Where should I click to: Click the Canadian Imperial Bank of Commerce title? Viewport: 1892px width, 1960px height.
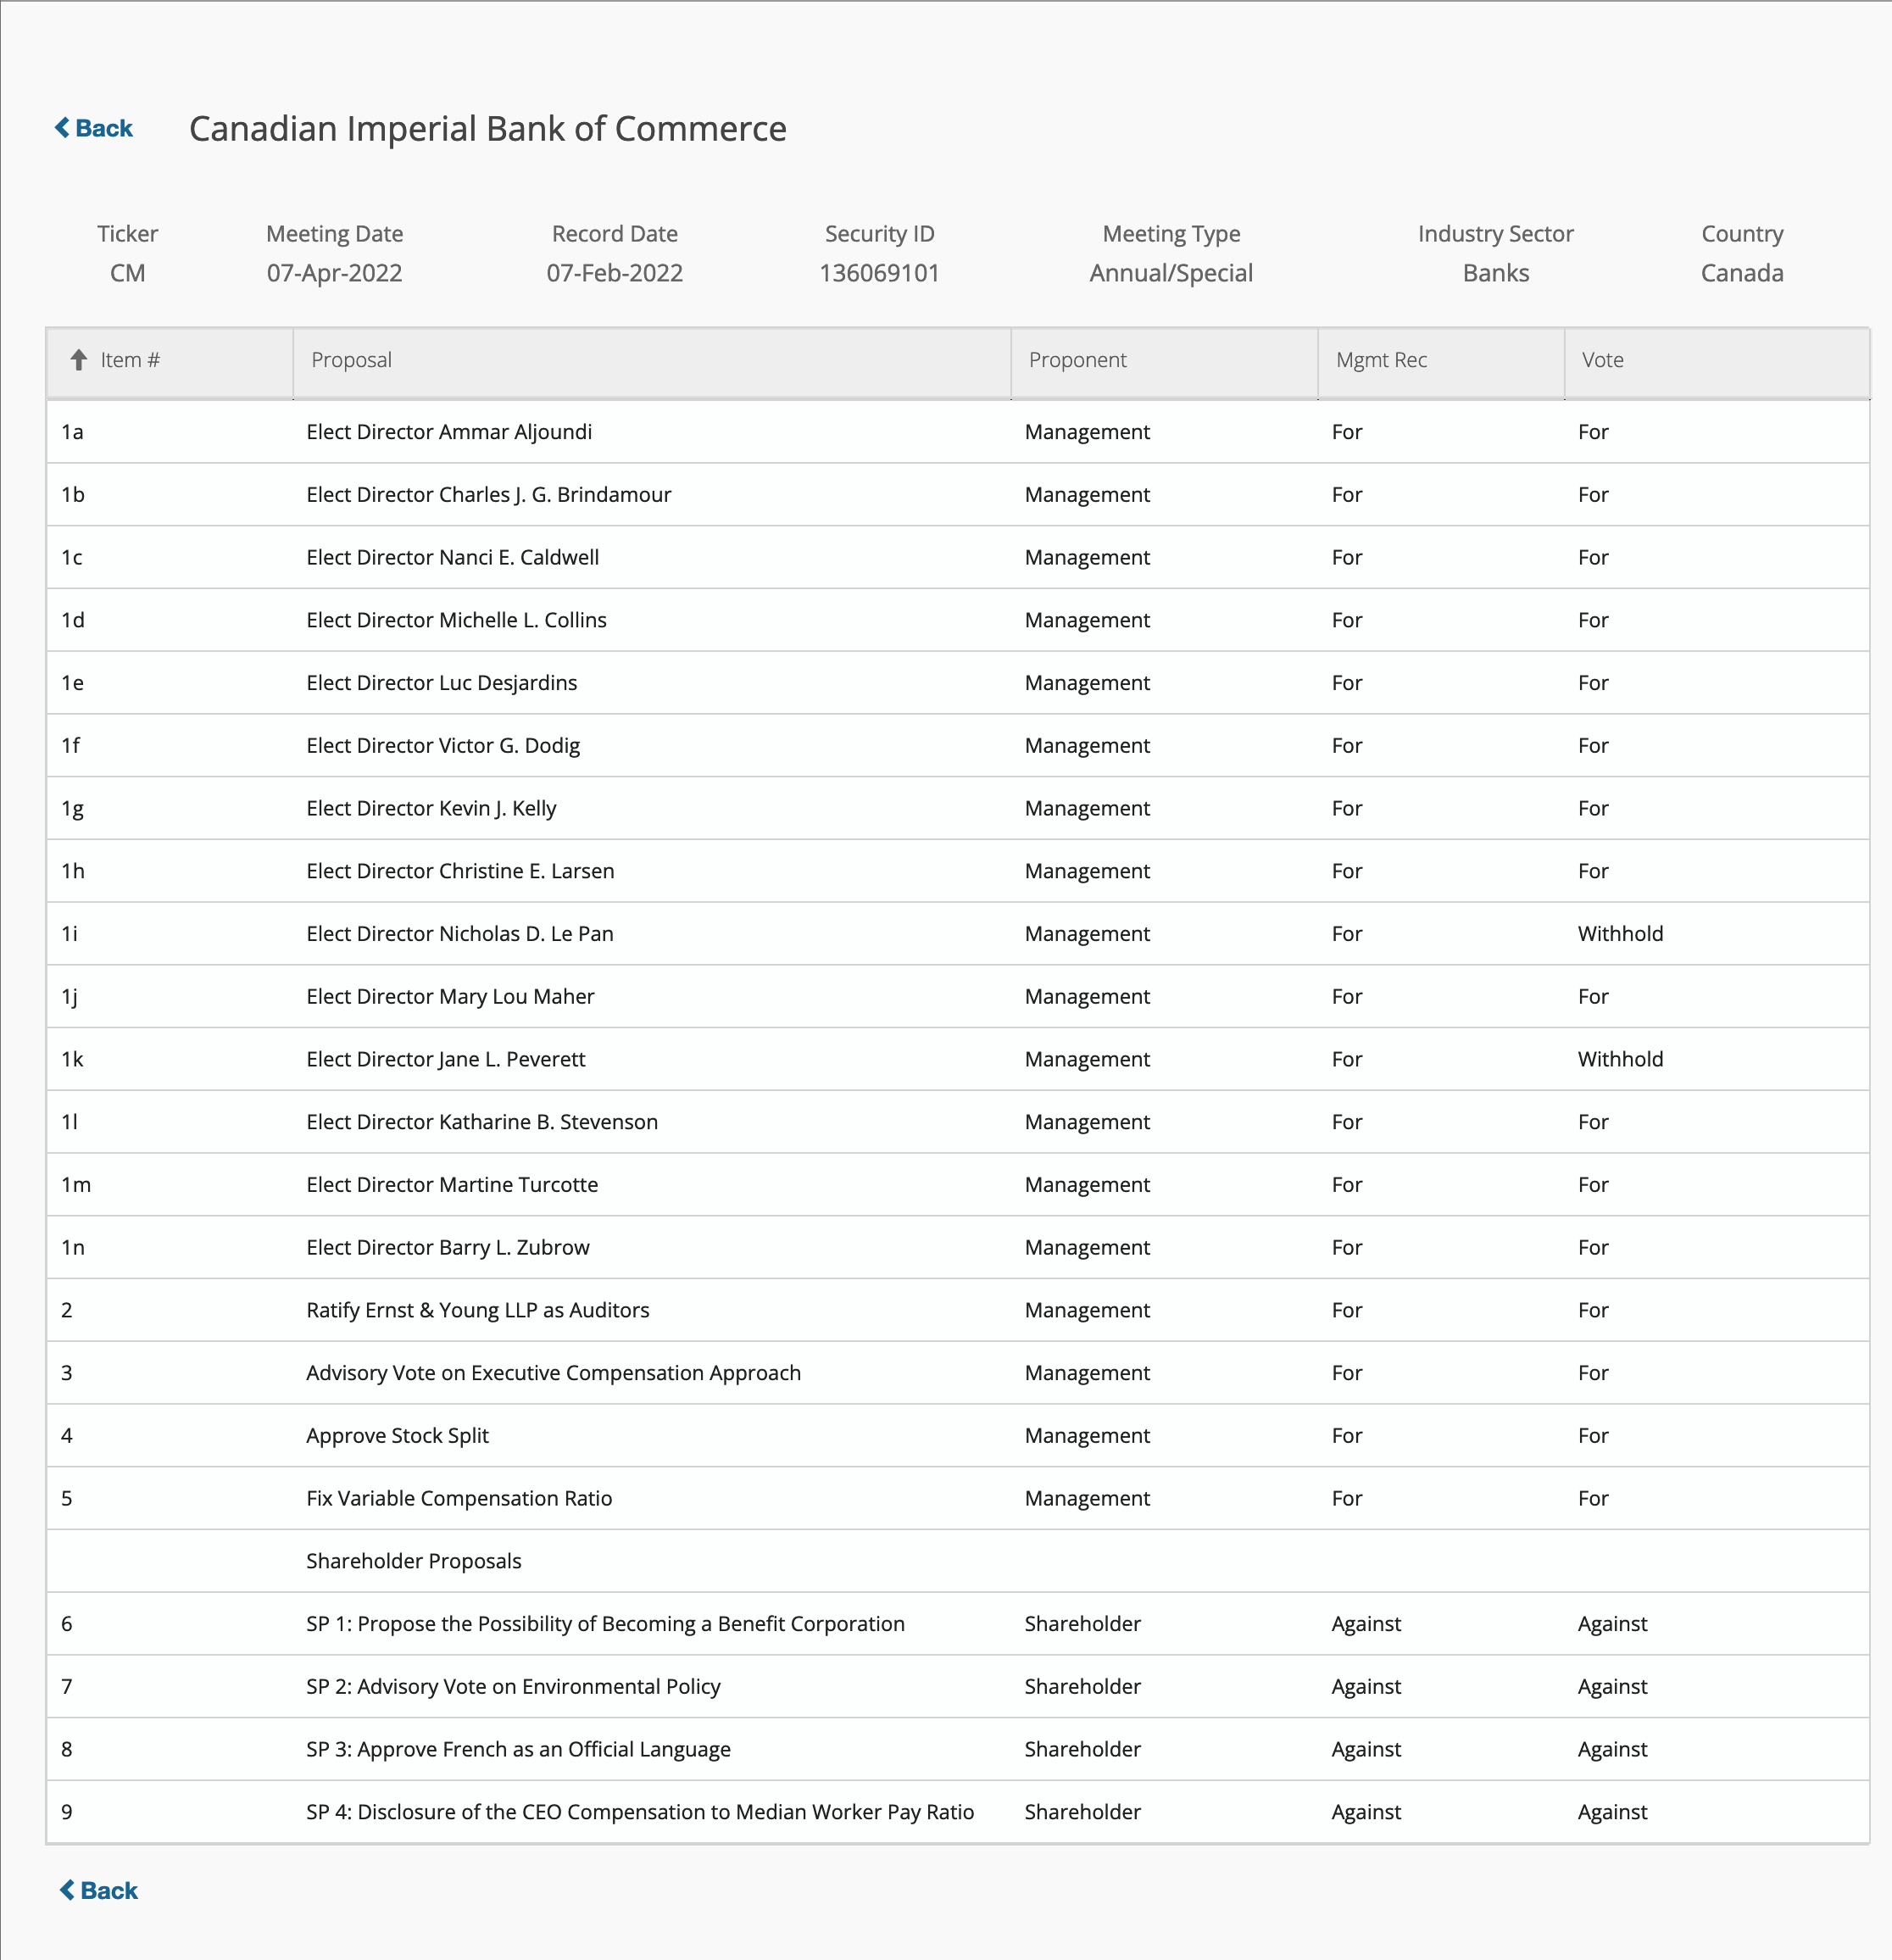488,129
